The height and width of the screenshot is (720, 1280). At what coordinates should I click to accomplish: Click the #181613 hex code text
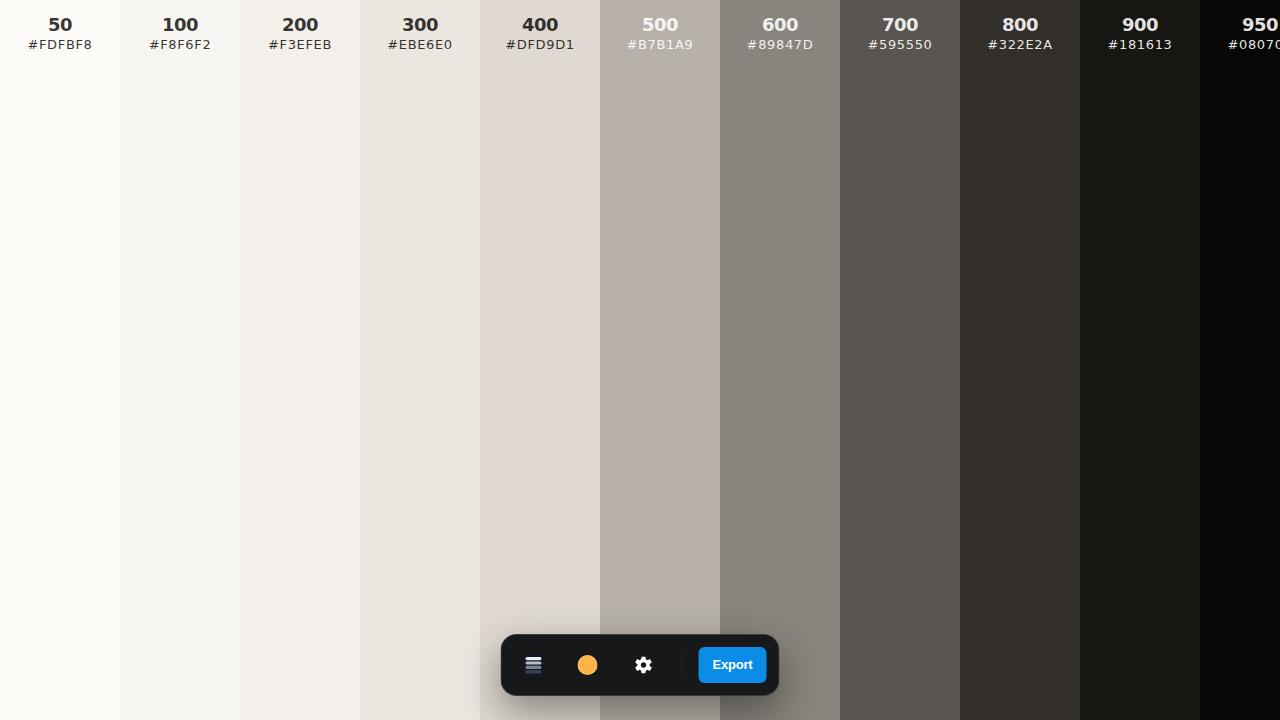(x=1140, y=45)
